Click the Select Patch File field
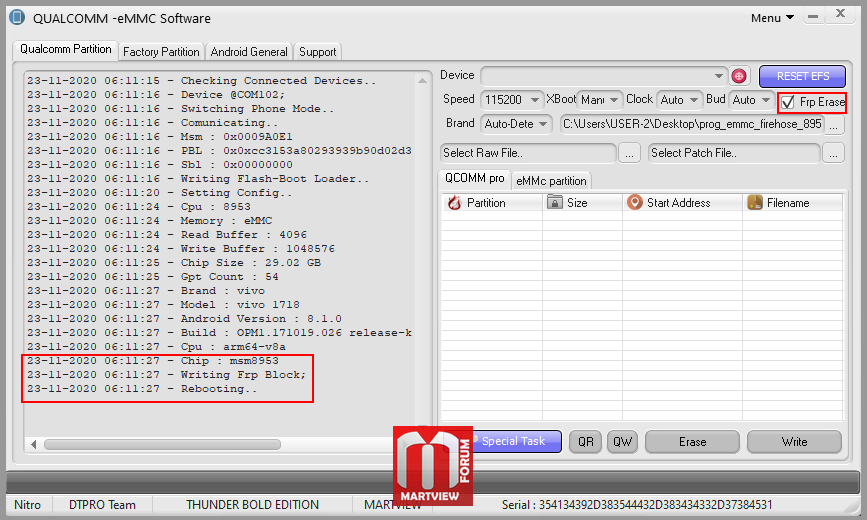 coord(734,153)
